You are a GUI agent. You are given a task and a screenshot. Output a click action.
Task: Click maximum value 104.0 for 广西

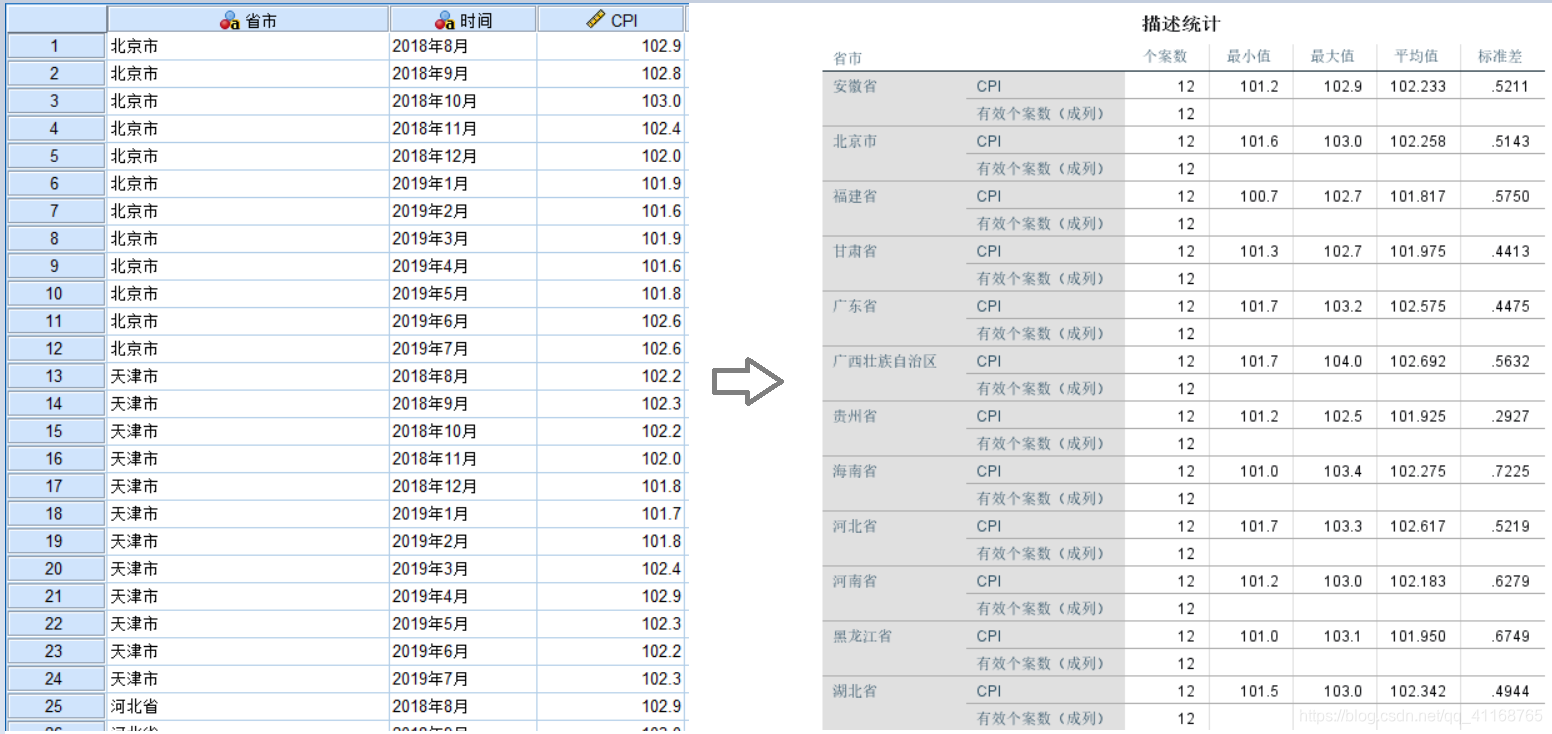click(x=1343, y=361)
